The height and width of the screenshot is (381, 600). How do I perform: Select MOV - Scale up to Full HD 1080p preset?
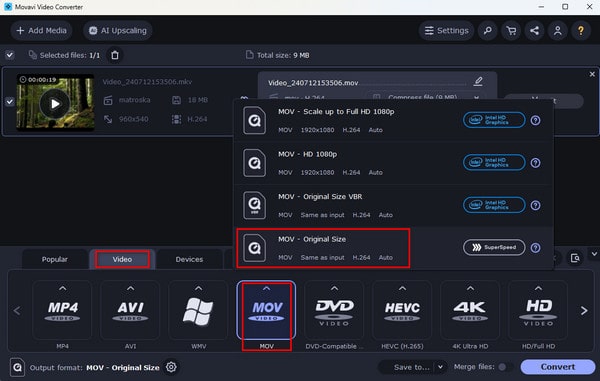(x=393, y=120)
